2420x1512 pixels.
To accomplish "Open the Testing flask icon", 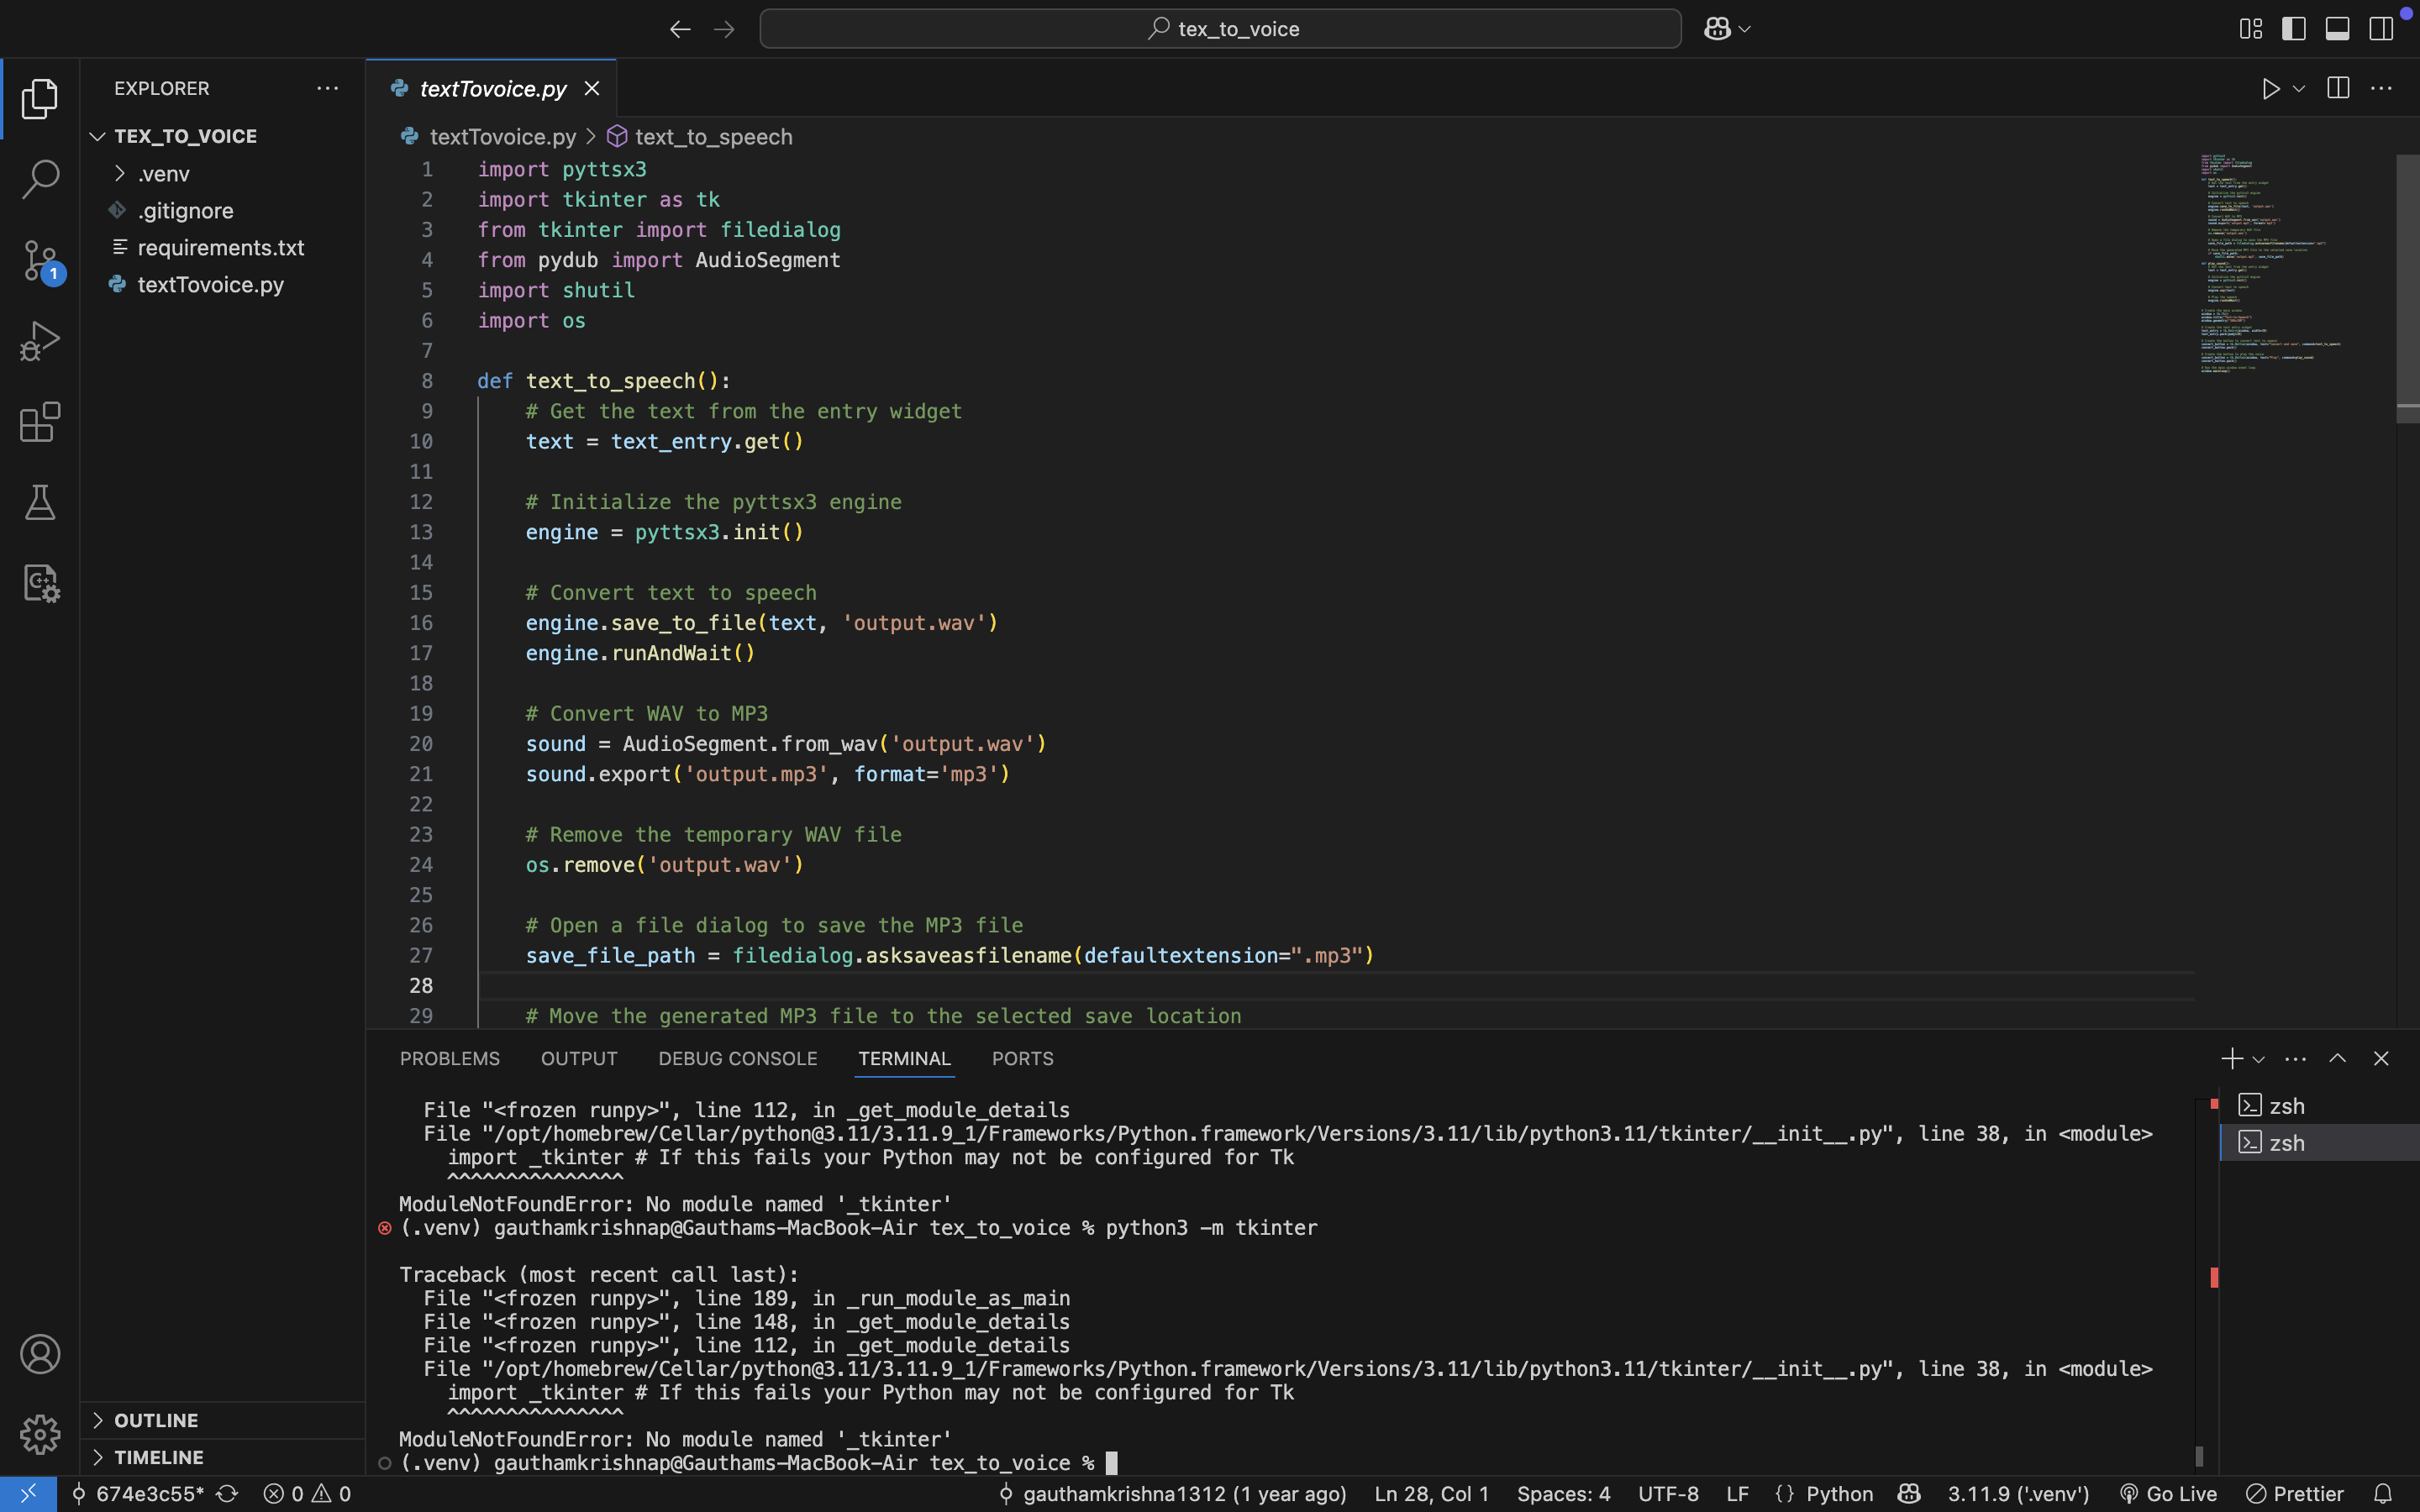I will pos(40,502).
